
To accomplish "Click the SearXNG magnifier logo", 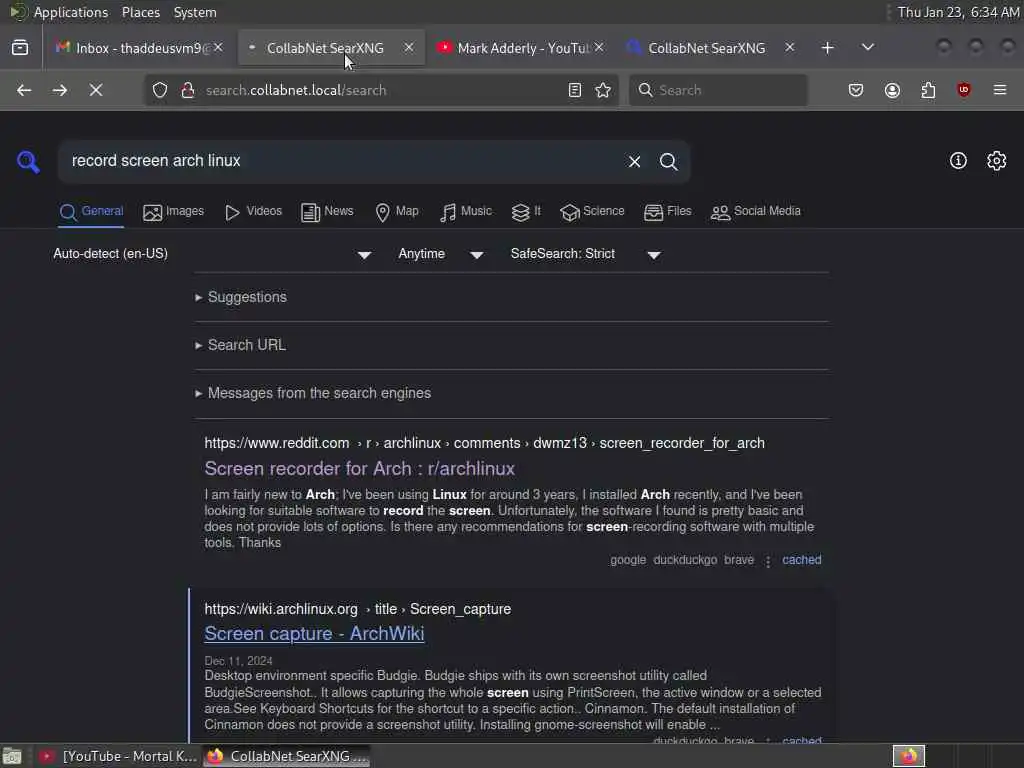I will coord(28,161).
